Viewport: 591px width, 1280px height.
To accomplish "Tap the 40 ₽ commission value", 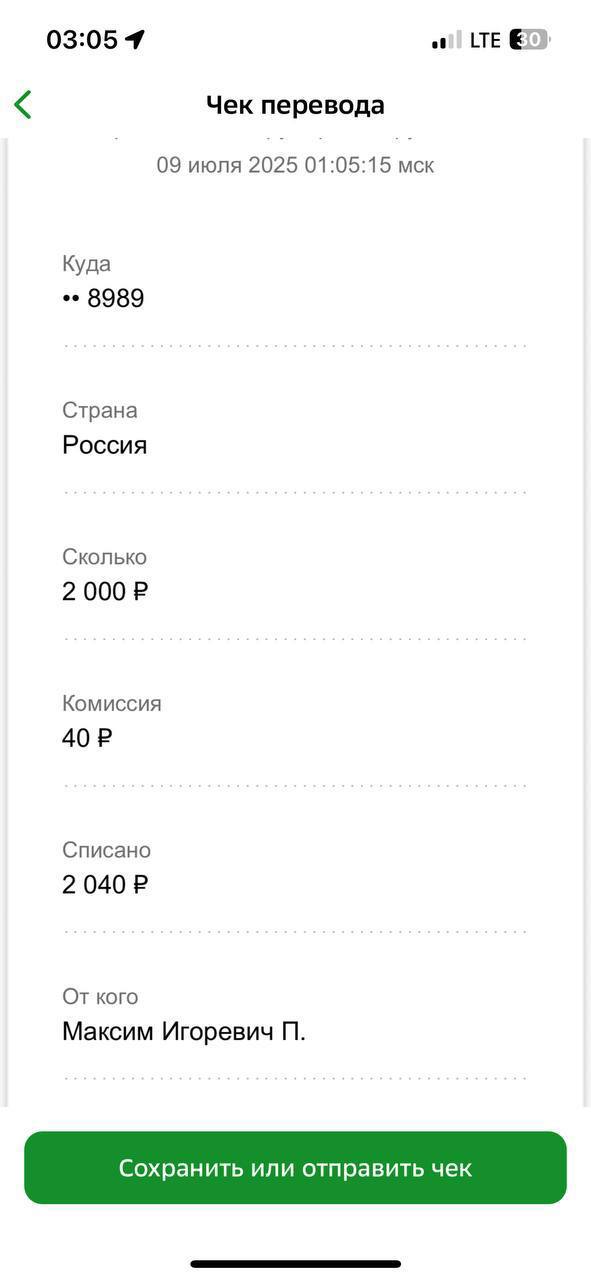I will coord(87,738).
